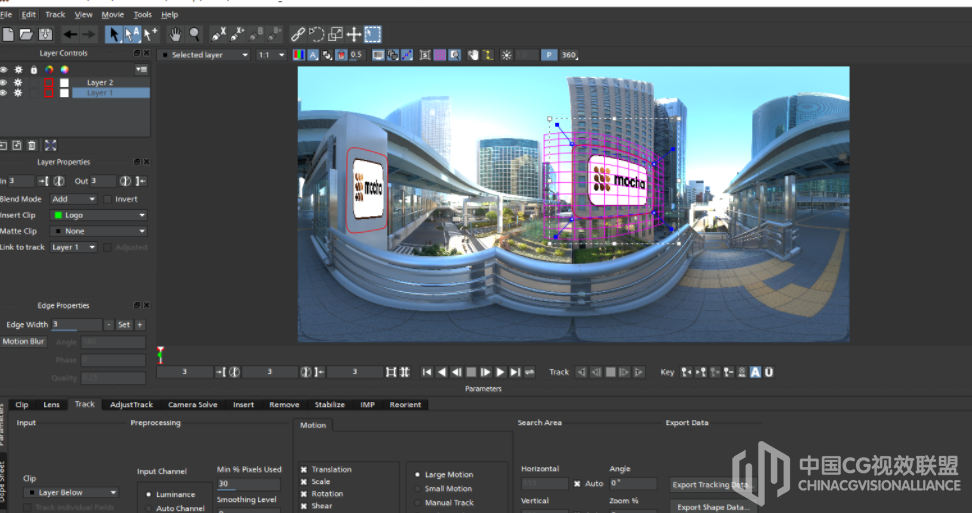The width and height of the screenshot is (972, 513).
Task: Switch to the Reorient tab
Action: (x=405, y=405)
